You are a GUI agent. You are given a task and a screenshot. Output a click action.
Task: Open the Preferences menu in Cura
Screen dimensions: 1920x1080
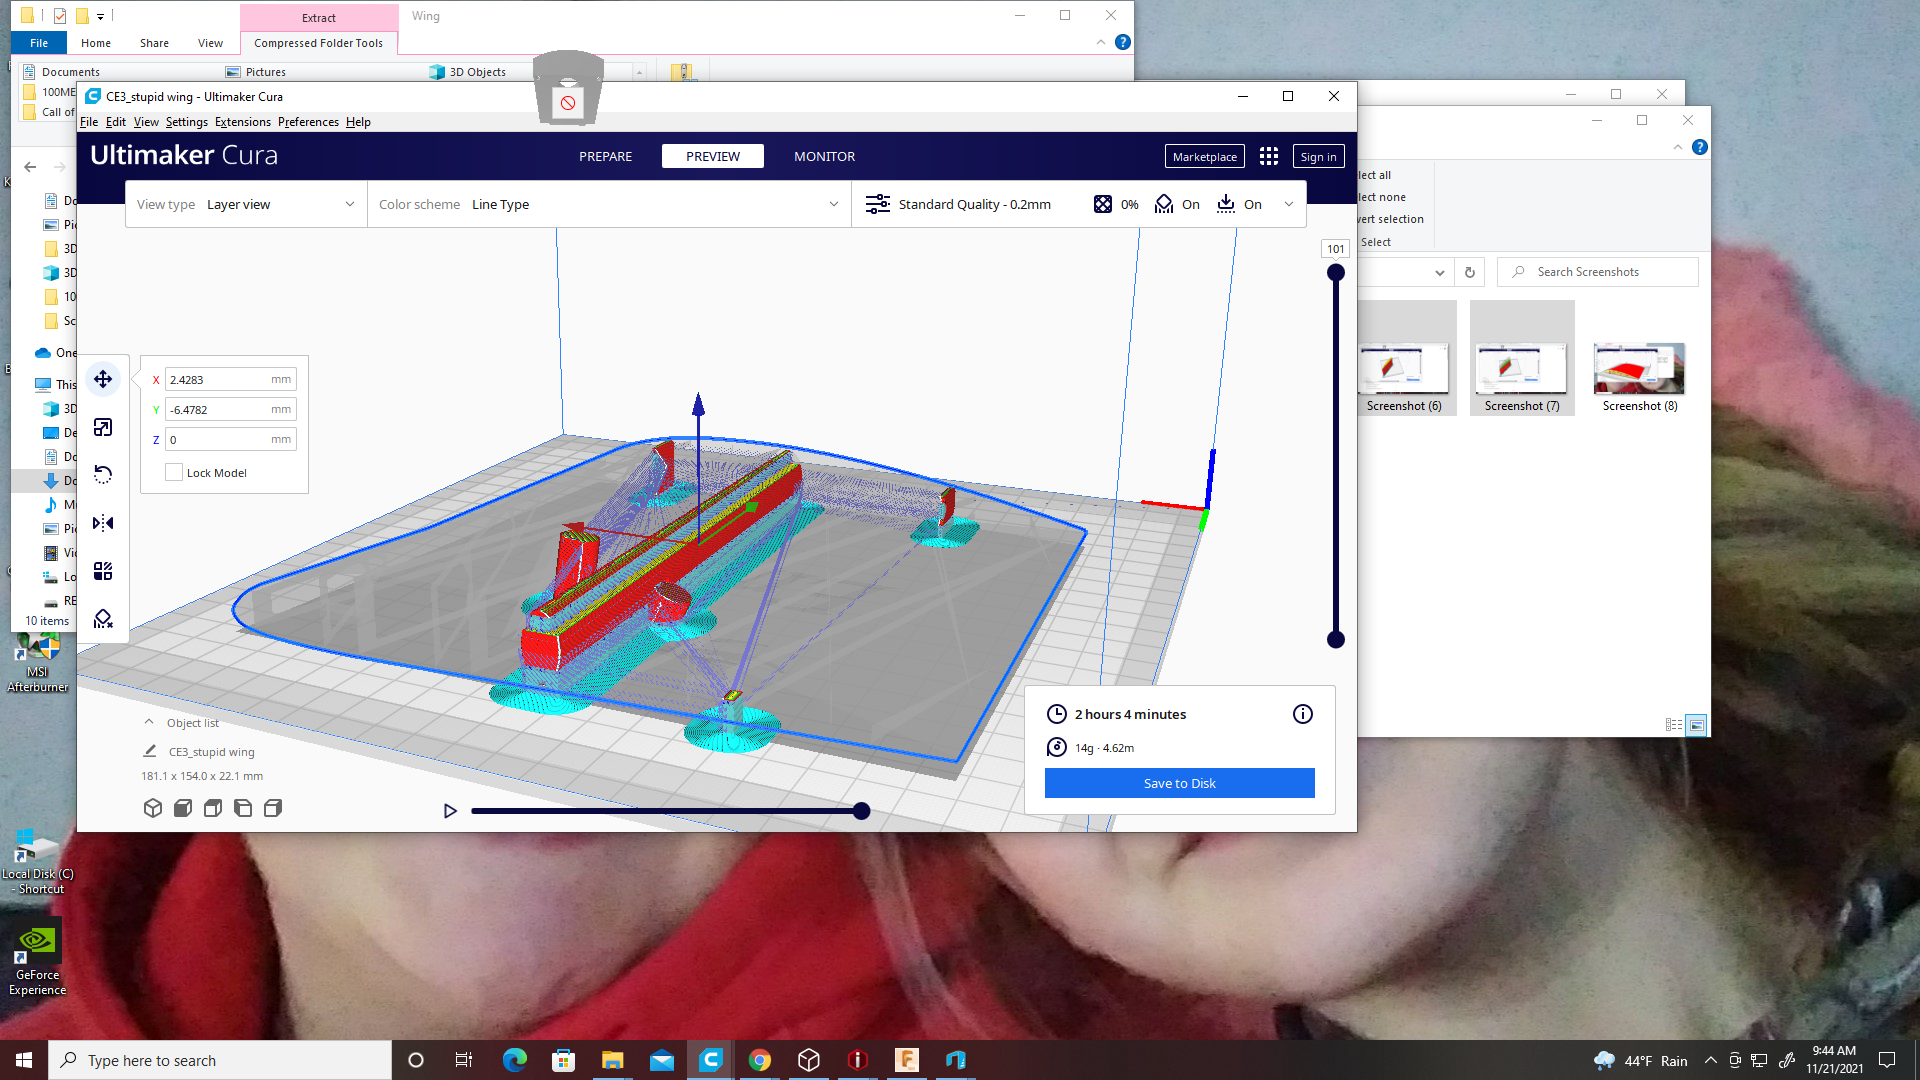pos(308,122)
